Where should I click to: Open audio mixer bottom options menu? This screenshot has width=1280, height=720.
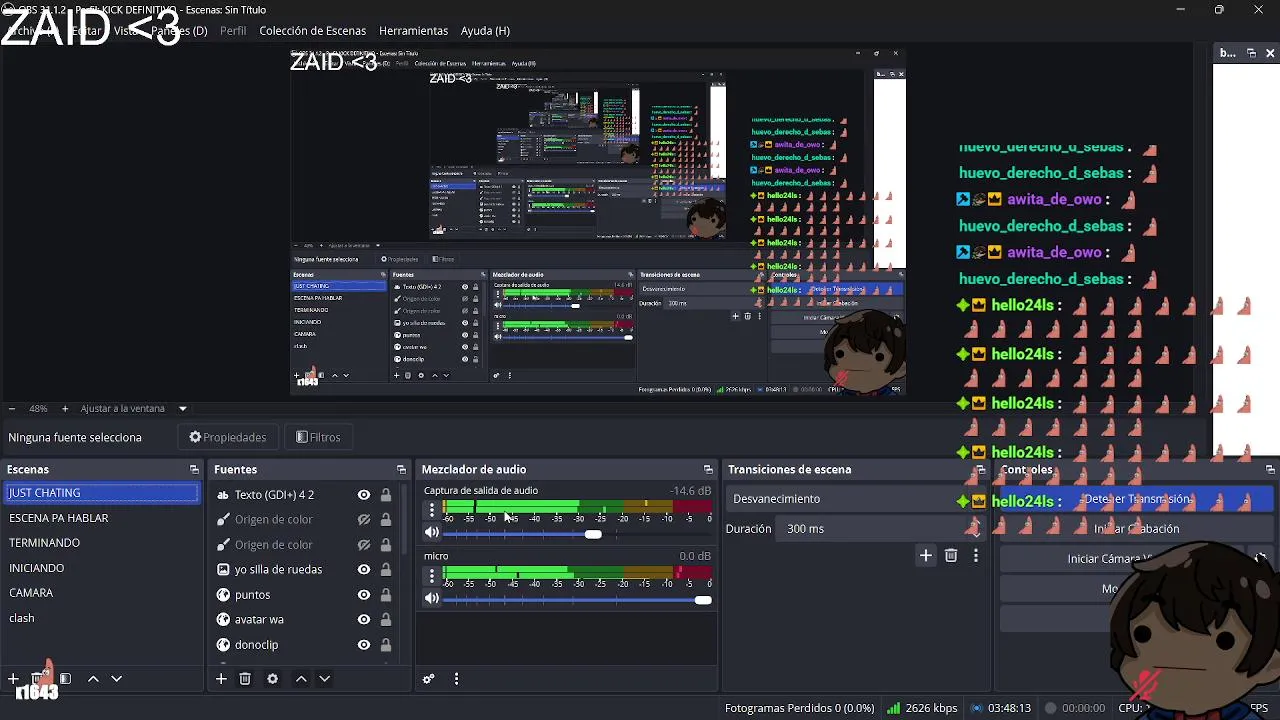coord(456,679)
